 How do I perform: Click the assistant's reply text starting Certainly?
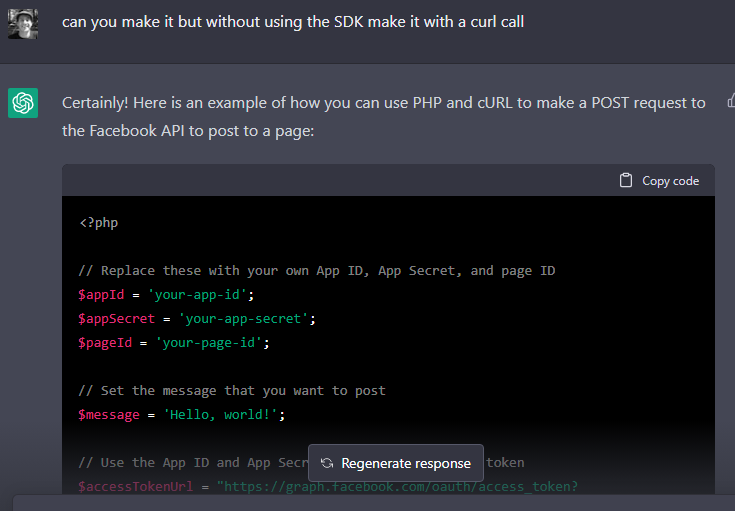click(383, 117)
